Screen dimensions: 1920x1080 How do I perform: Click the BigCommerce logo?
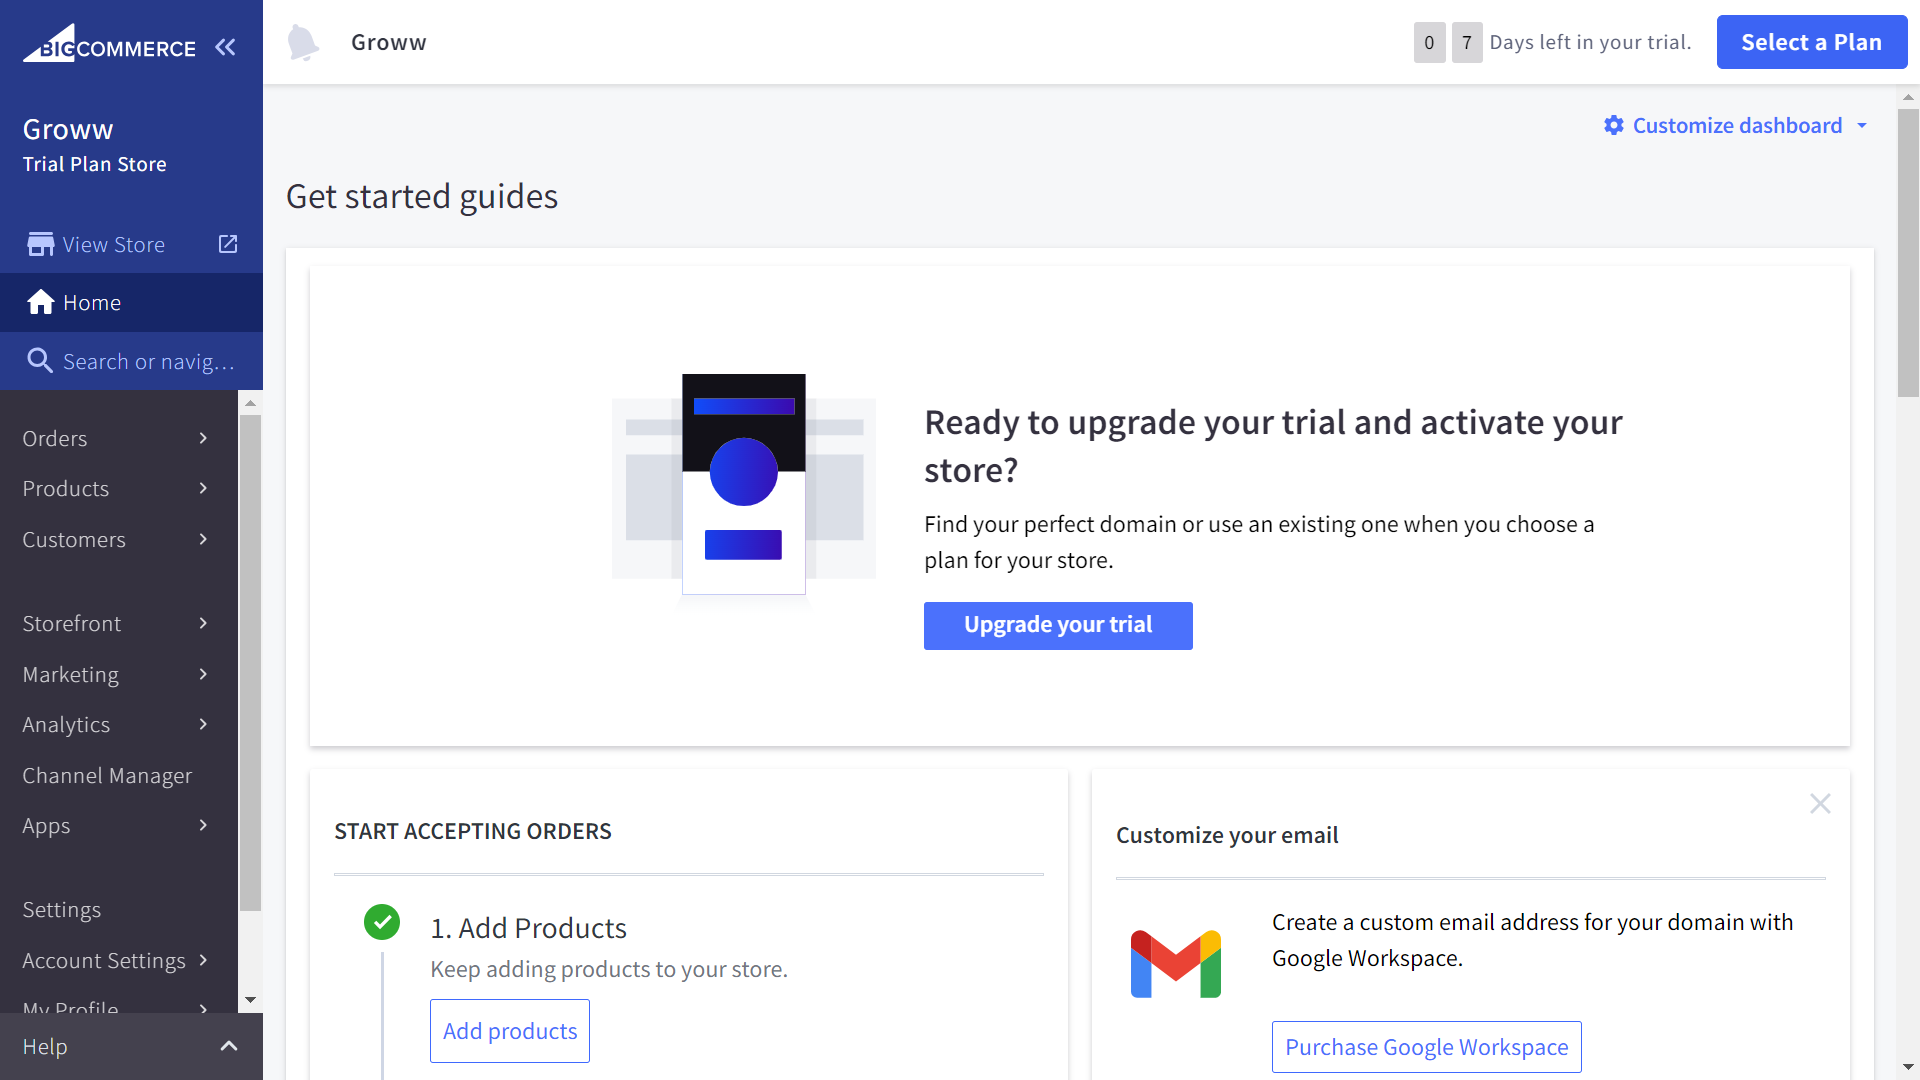pos(109,46)
